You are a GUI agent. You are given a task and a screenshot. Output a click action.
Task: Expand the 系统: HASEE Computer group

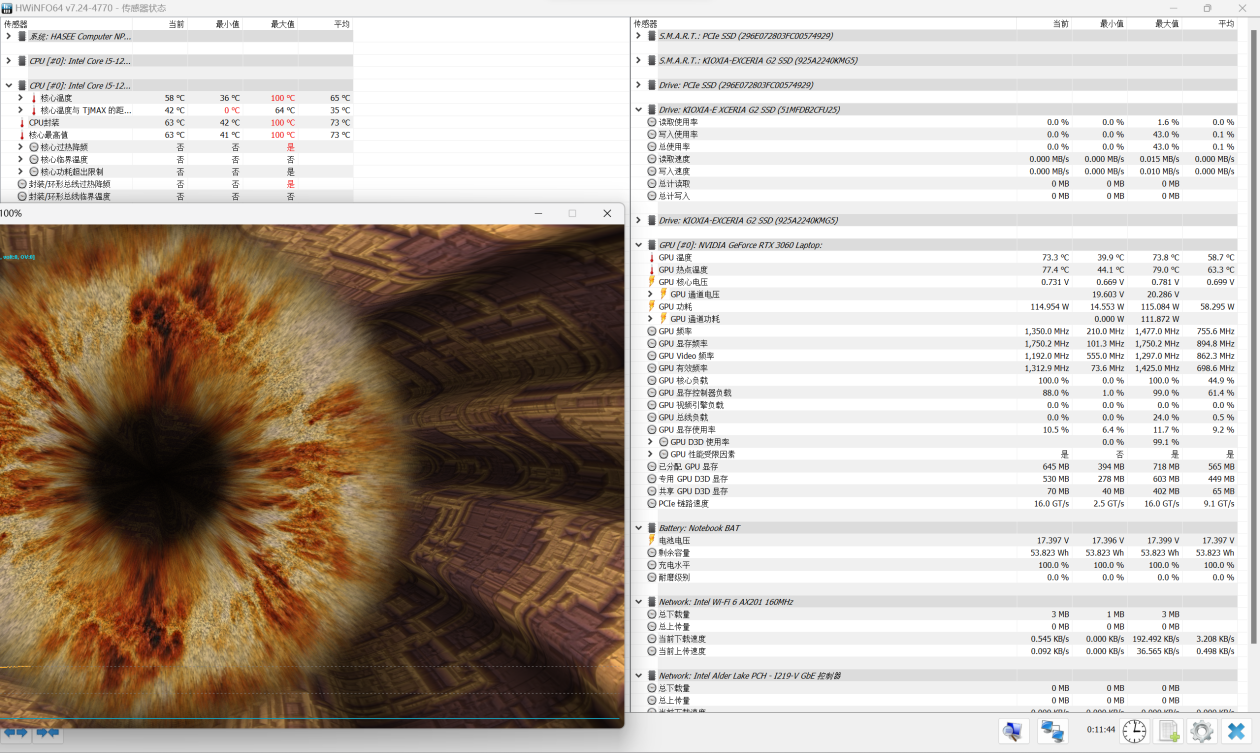[9, 36]
